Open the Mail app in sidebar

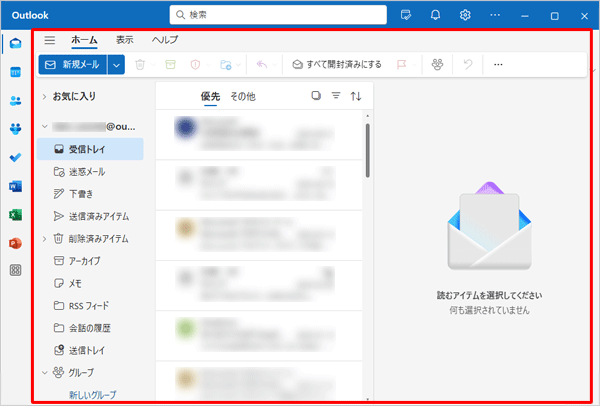[x=15, y=43]
